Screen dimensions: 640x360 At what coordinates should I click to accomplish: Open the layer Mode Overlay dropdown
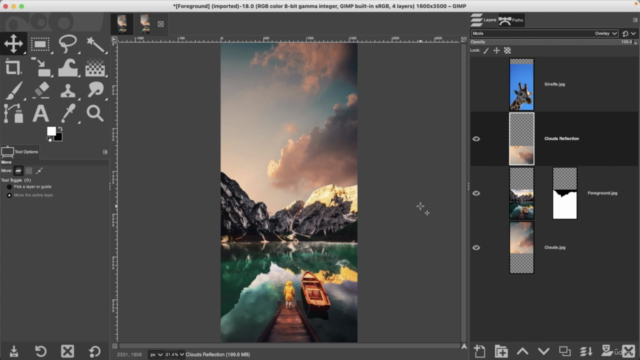coord(544,33)
